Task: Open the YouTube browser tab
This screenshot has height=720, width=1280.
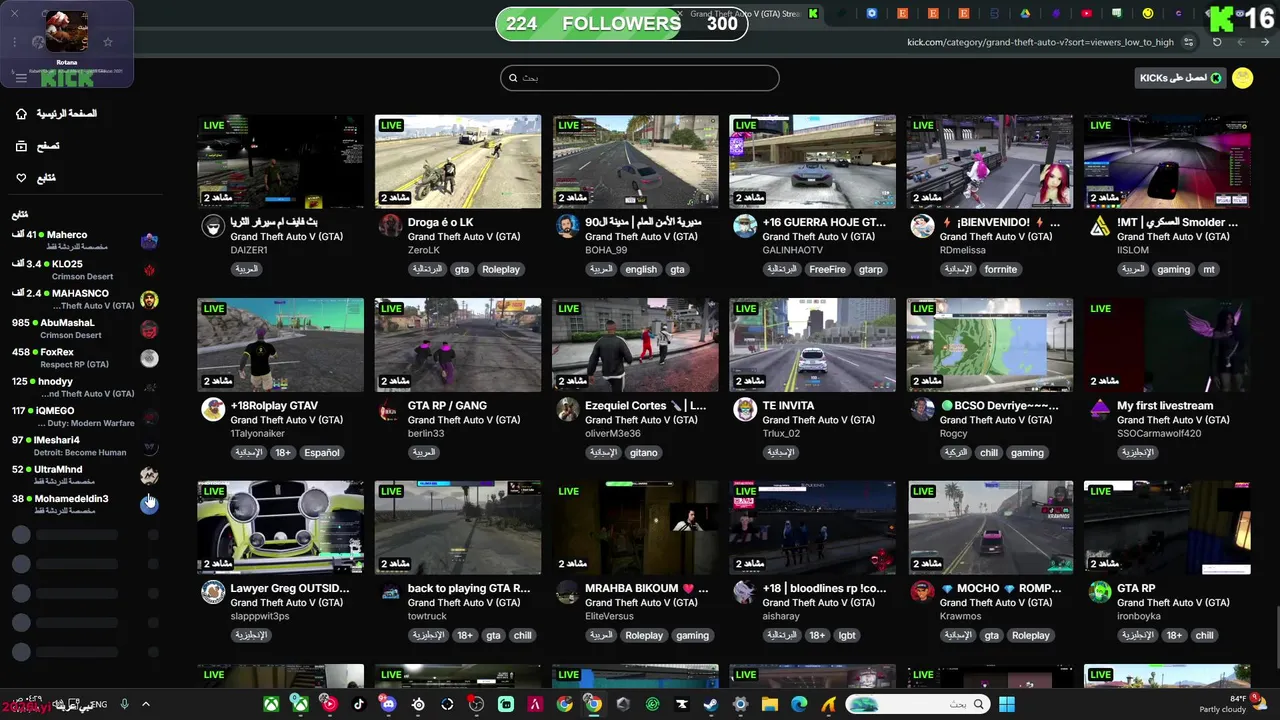Action: [x=1086, y=13]
